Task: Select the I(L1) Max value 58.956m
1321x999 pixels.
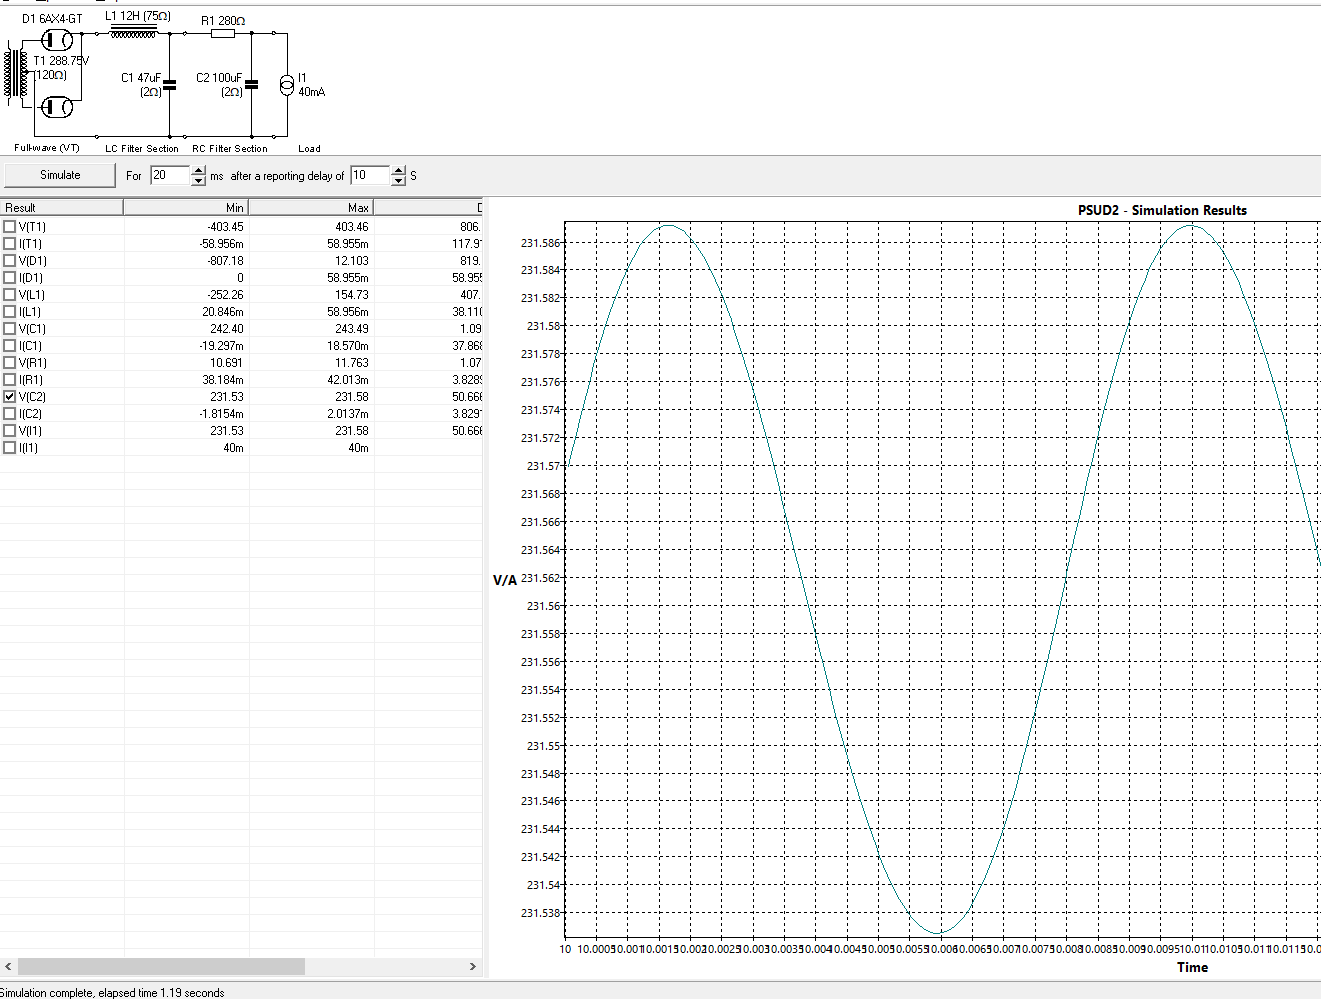Action: click(x=348, y=312)
